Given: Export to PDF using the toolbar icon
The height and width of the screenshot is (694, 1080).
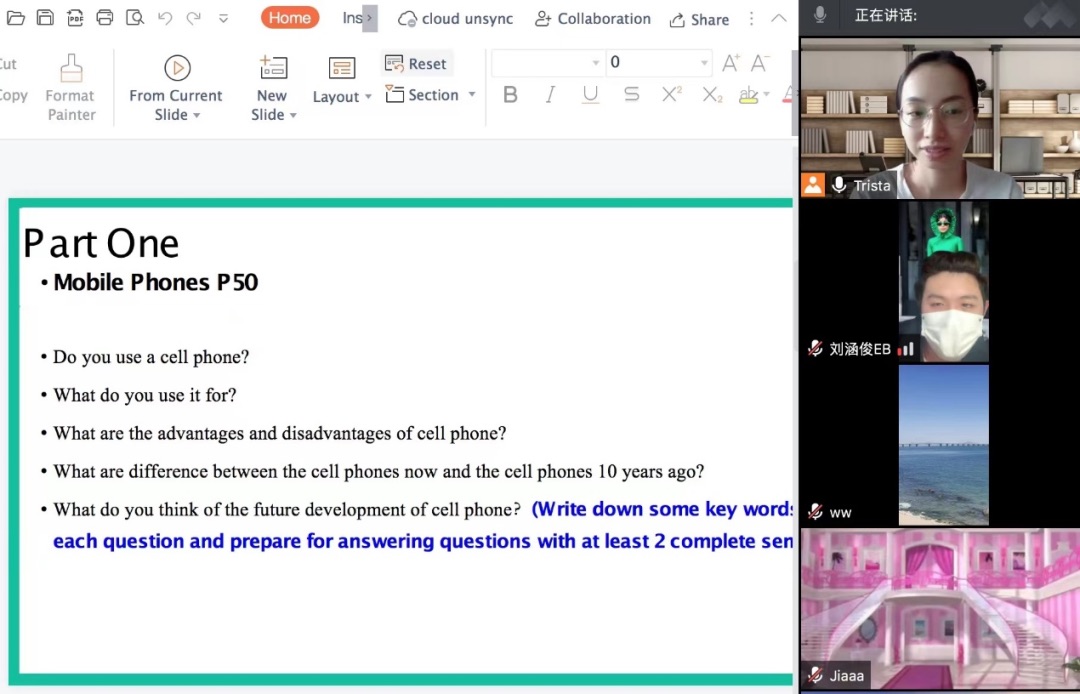Looking at the screenshot, I should coord(75,18).
